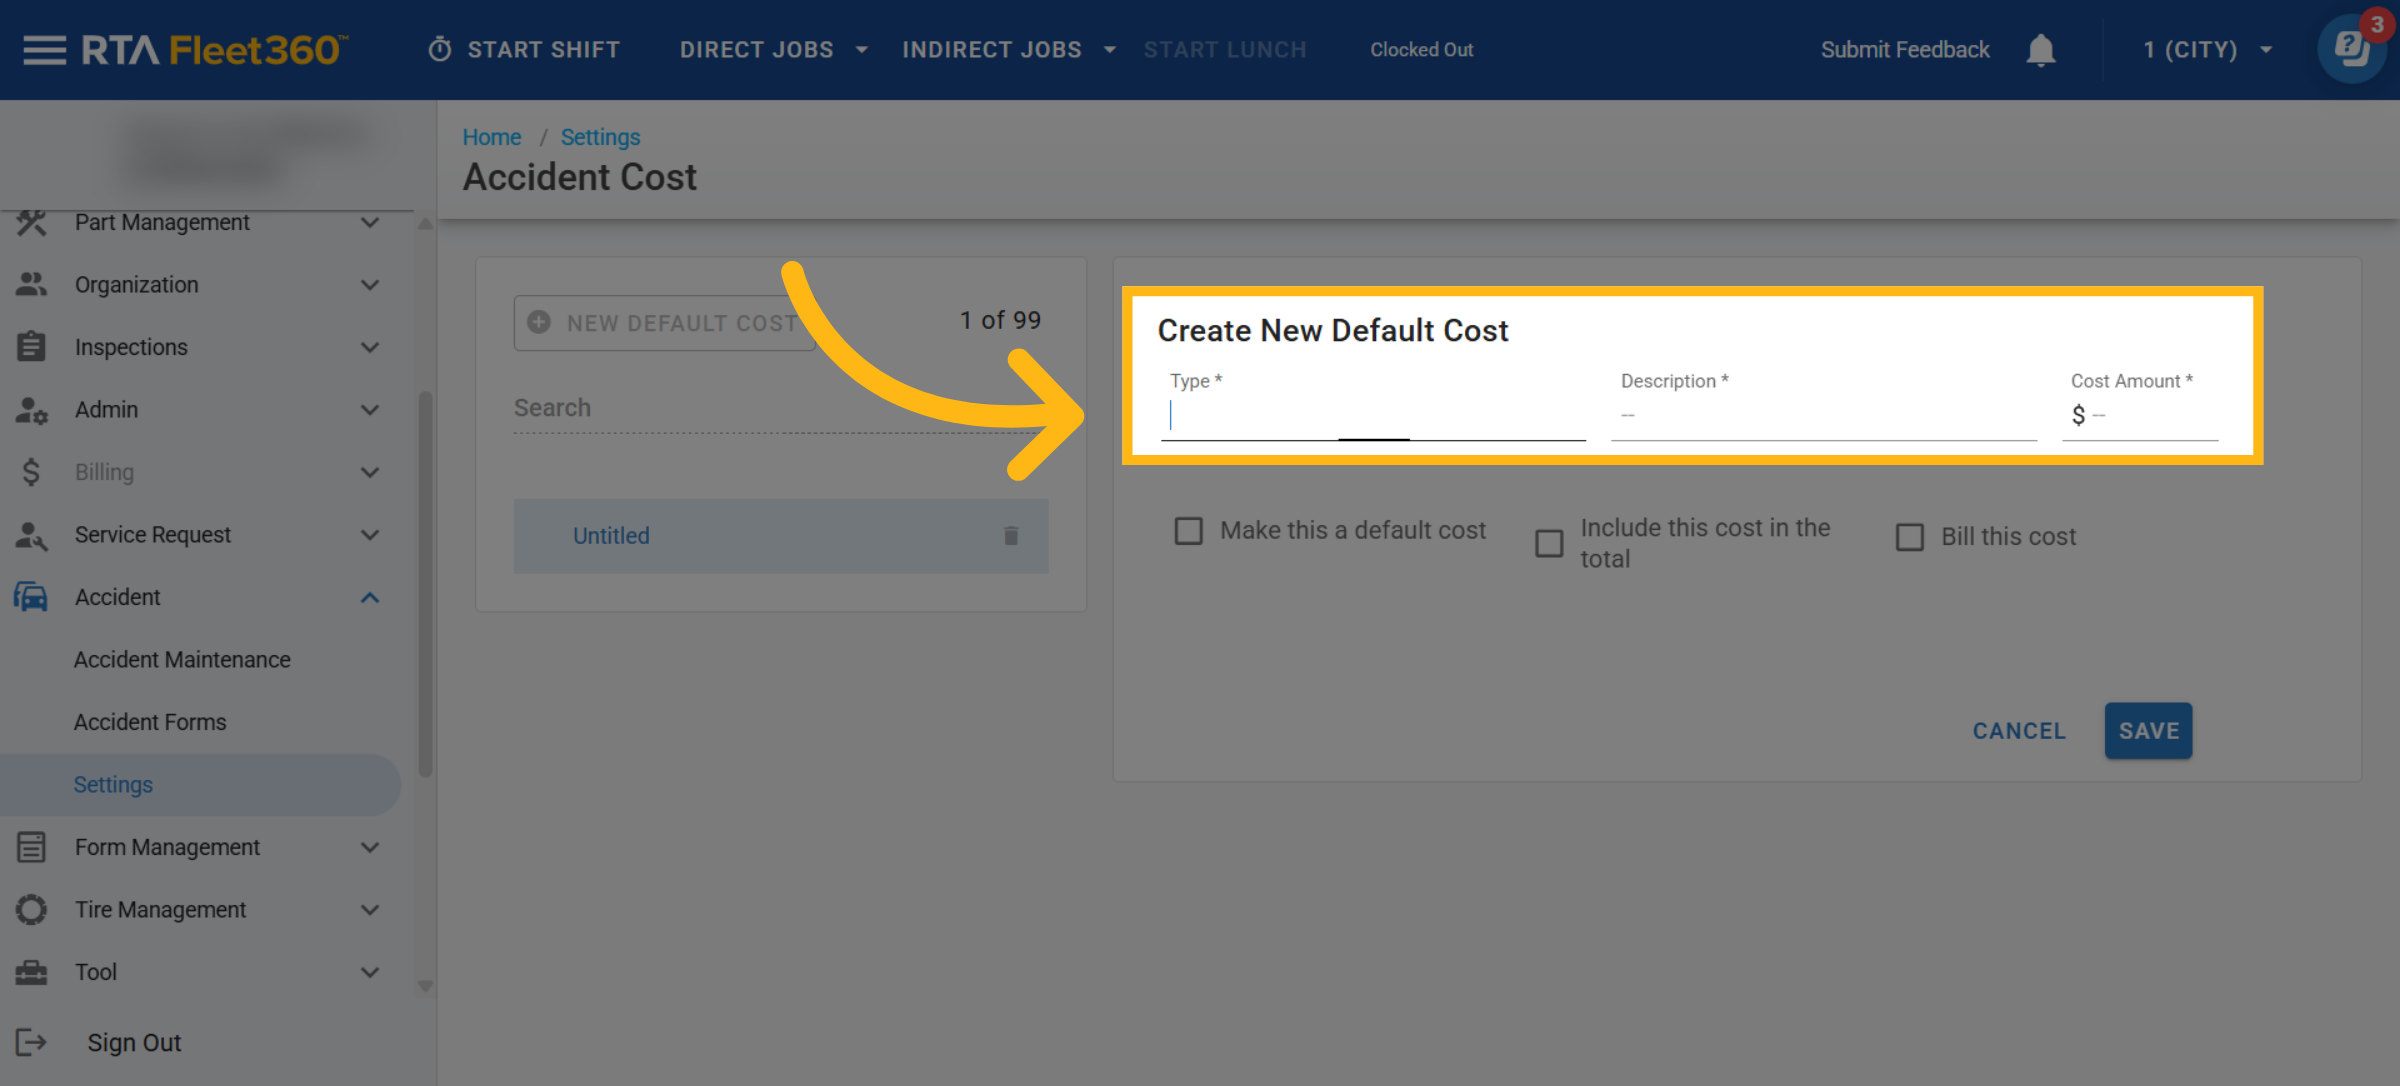This screenshot has height=1086, width=2400.
Task: Click into the Description input field
Action: tap(1822, 416)
